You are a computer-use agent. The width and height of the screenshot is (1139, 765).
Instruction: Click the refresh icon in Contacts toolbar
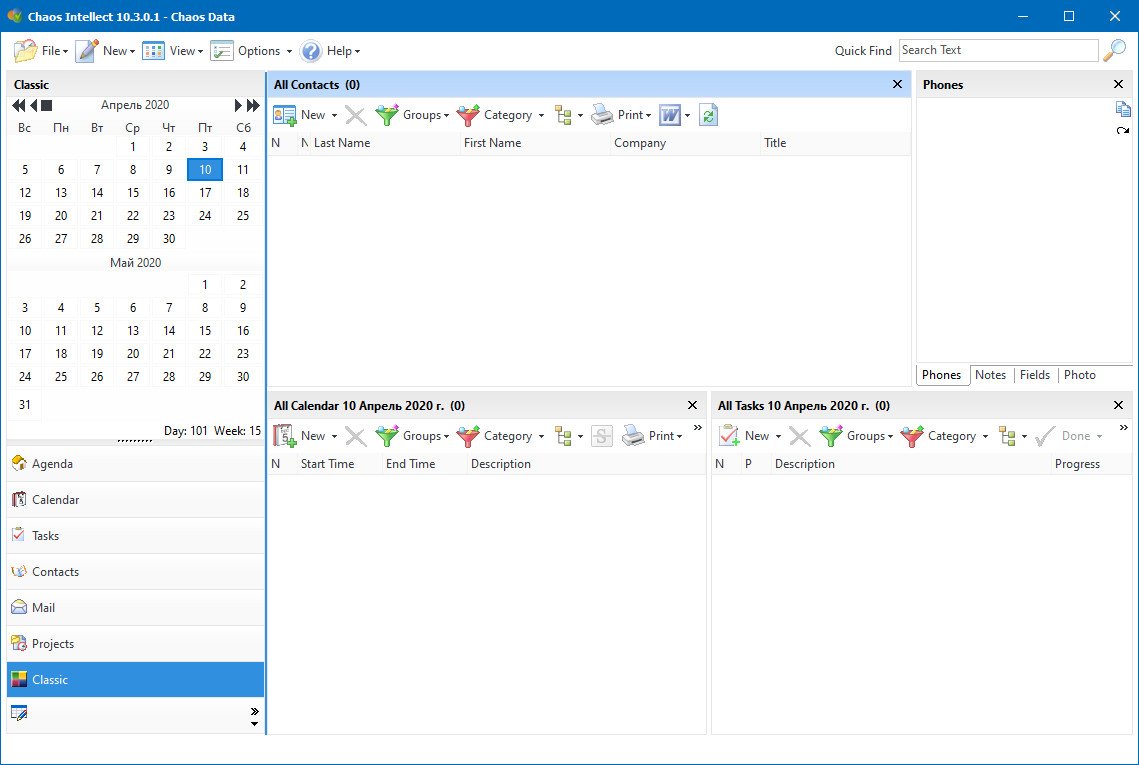(708, 115)
